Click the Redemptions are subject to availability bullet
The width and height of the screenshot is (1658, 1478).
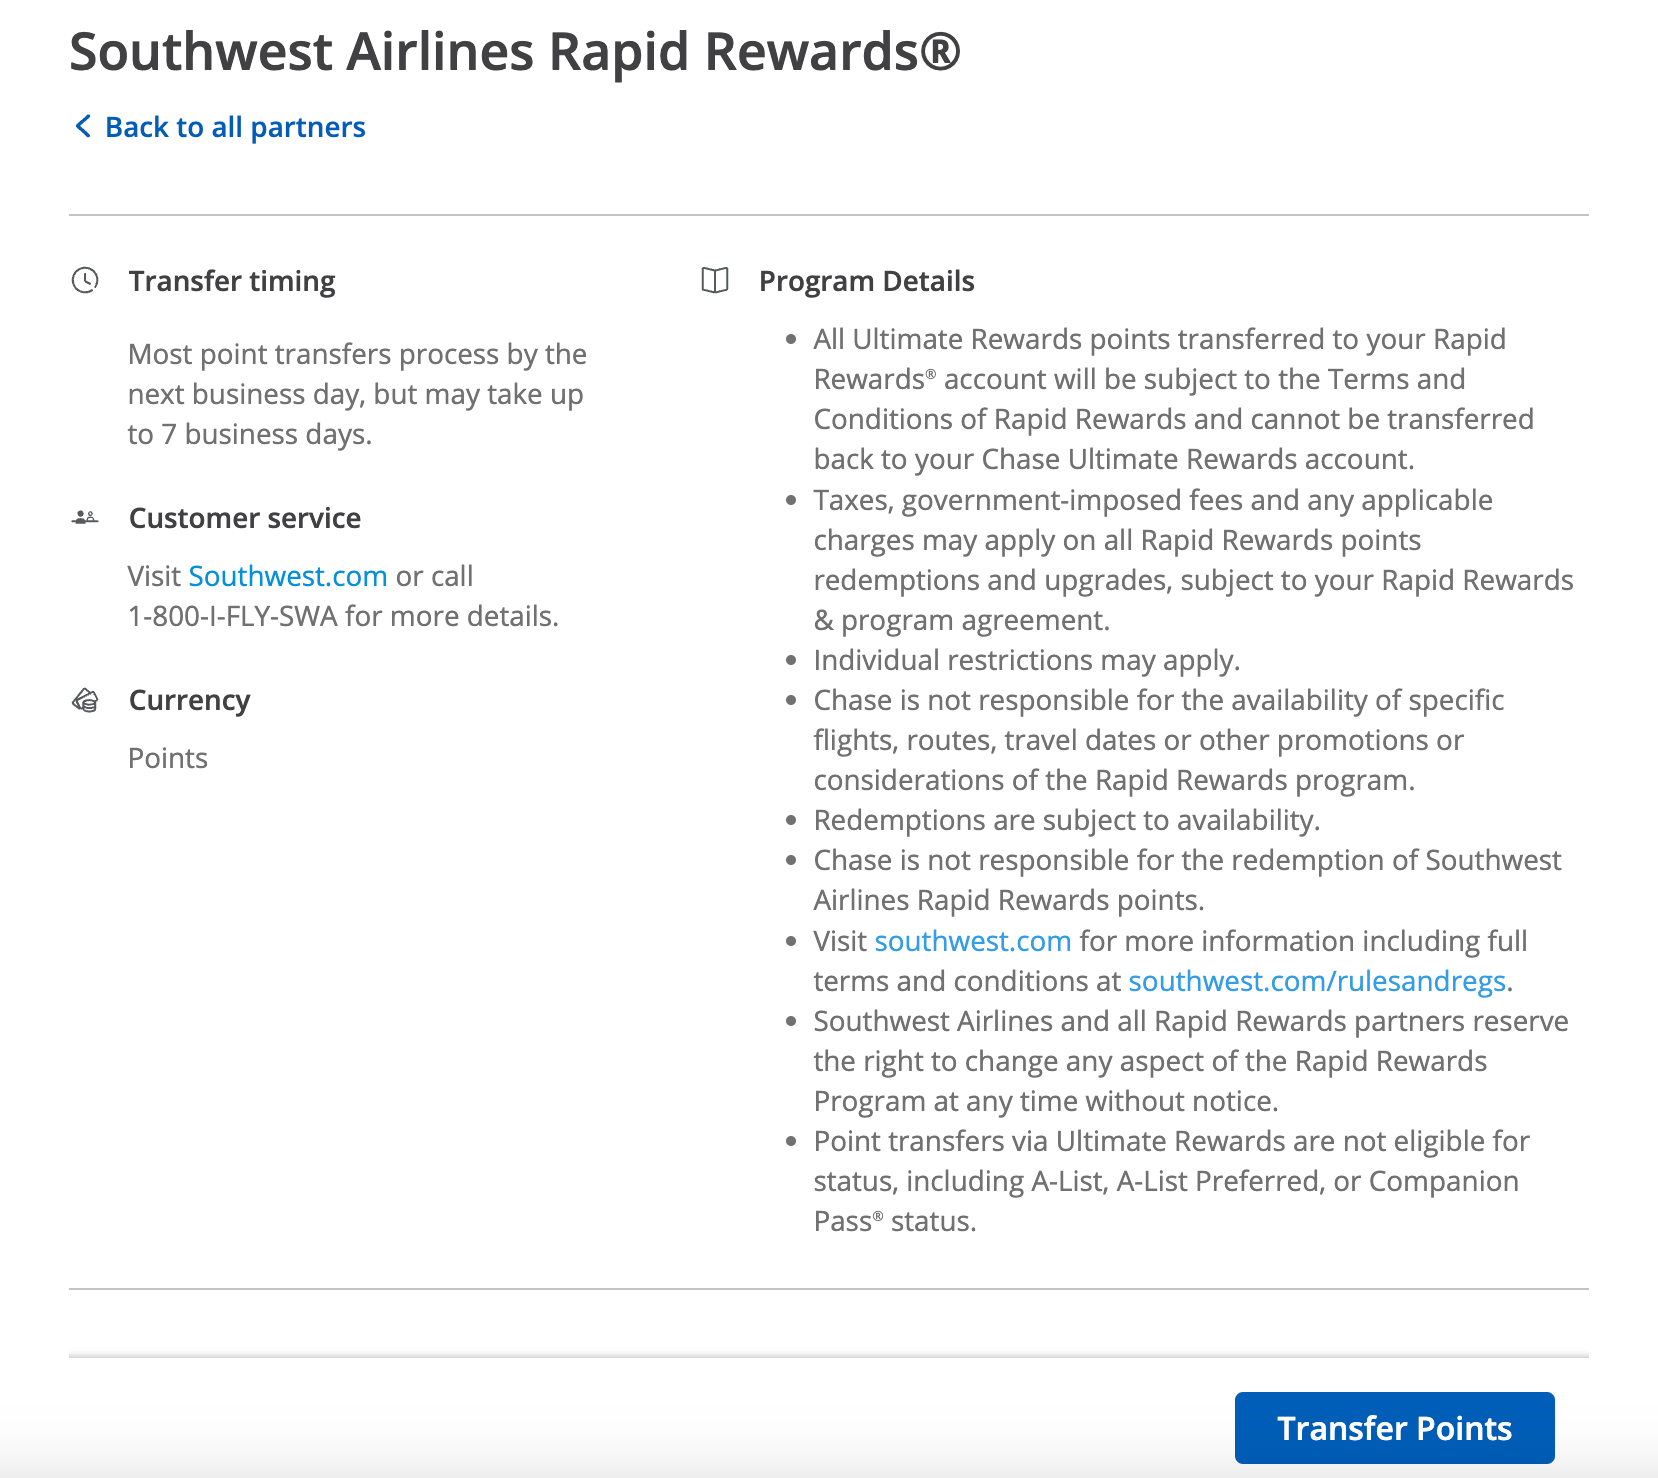[x=1067, y=820]
